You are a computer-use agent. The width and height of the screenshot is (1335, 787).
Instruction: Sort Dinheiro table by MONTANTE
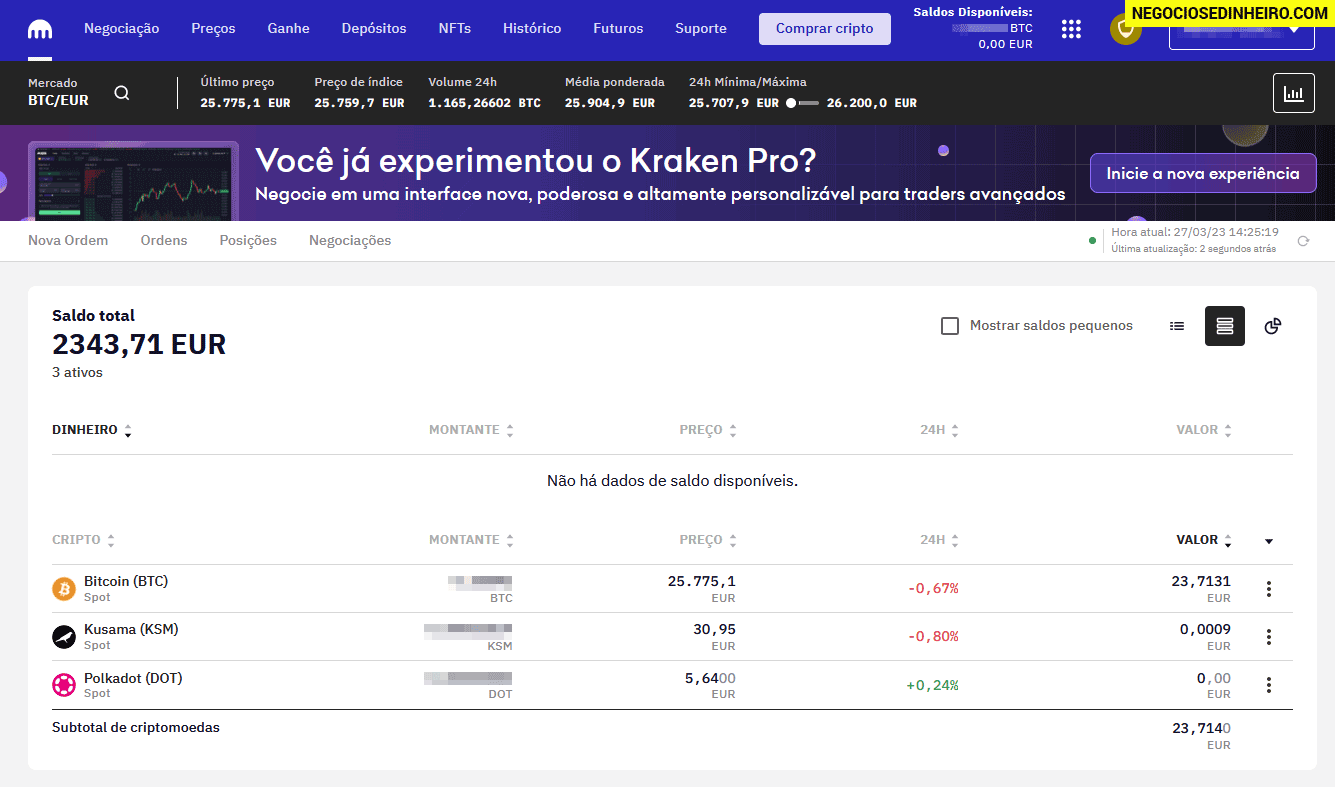(471, 430)
